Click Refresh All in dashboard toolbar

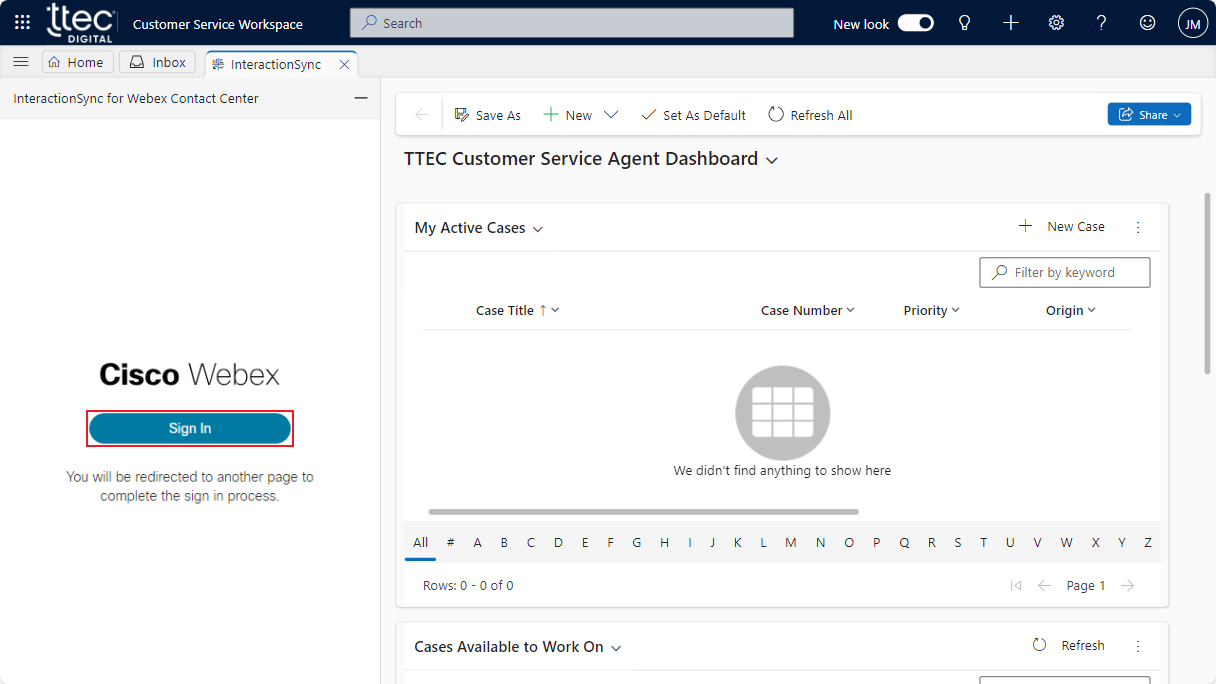810,115
